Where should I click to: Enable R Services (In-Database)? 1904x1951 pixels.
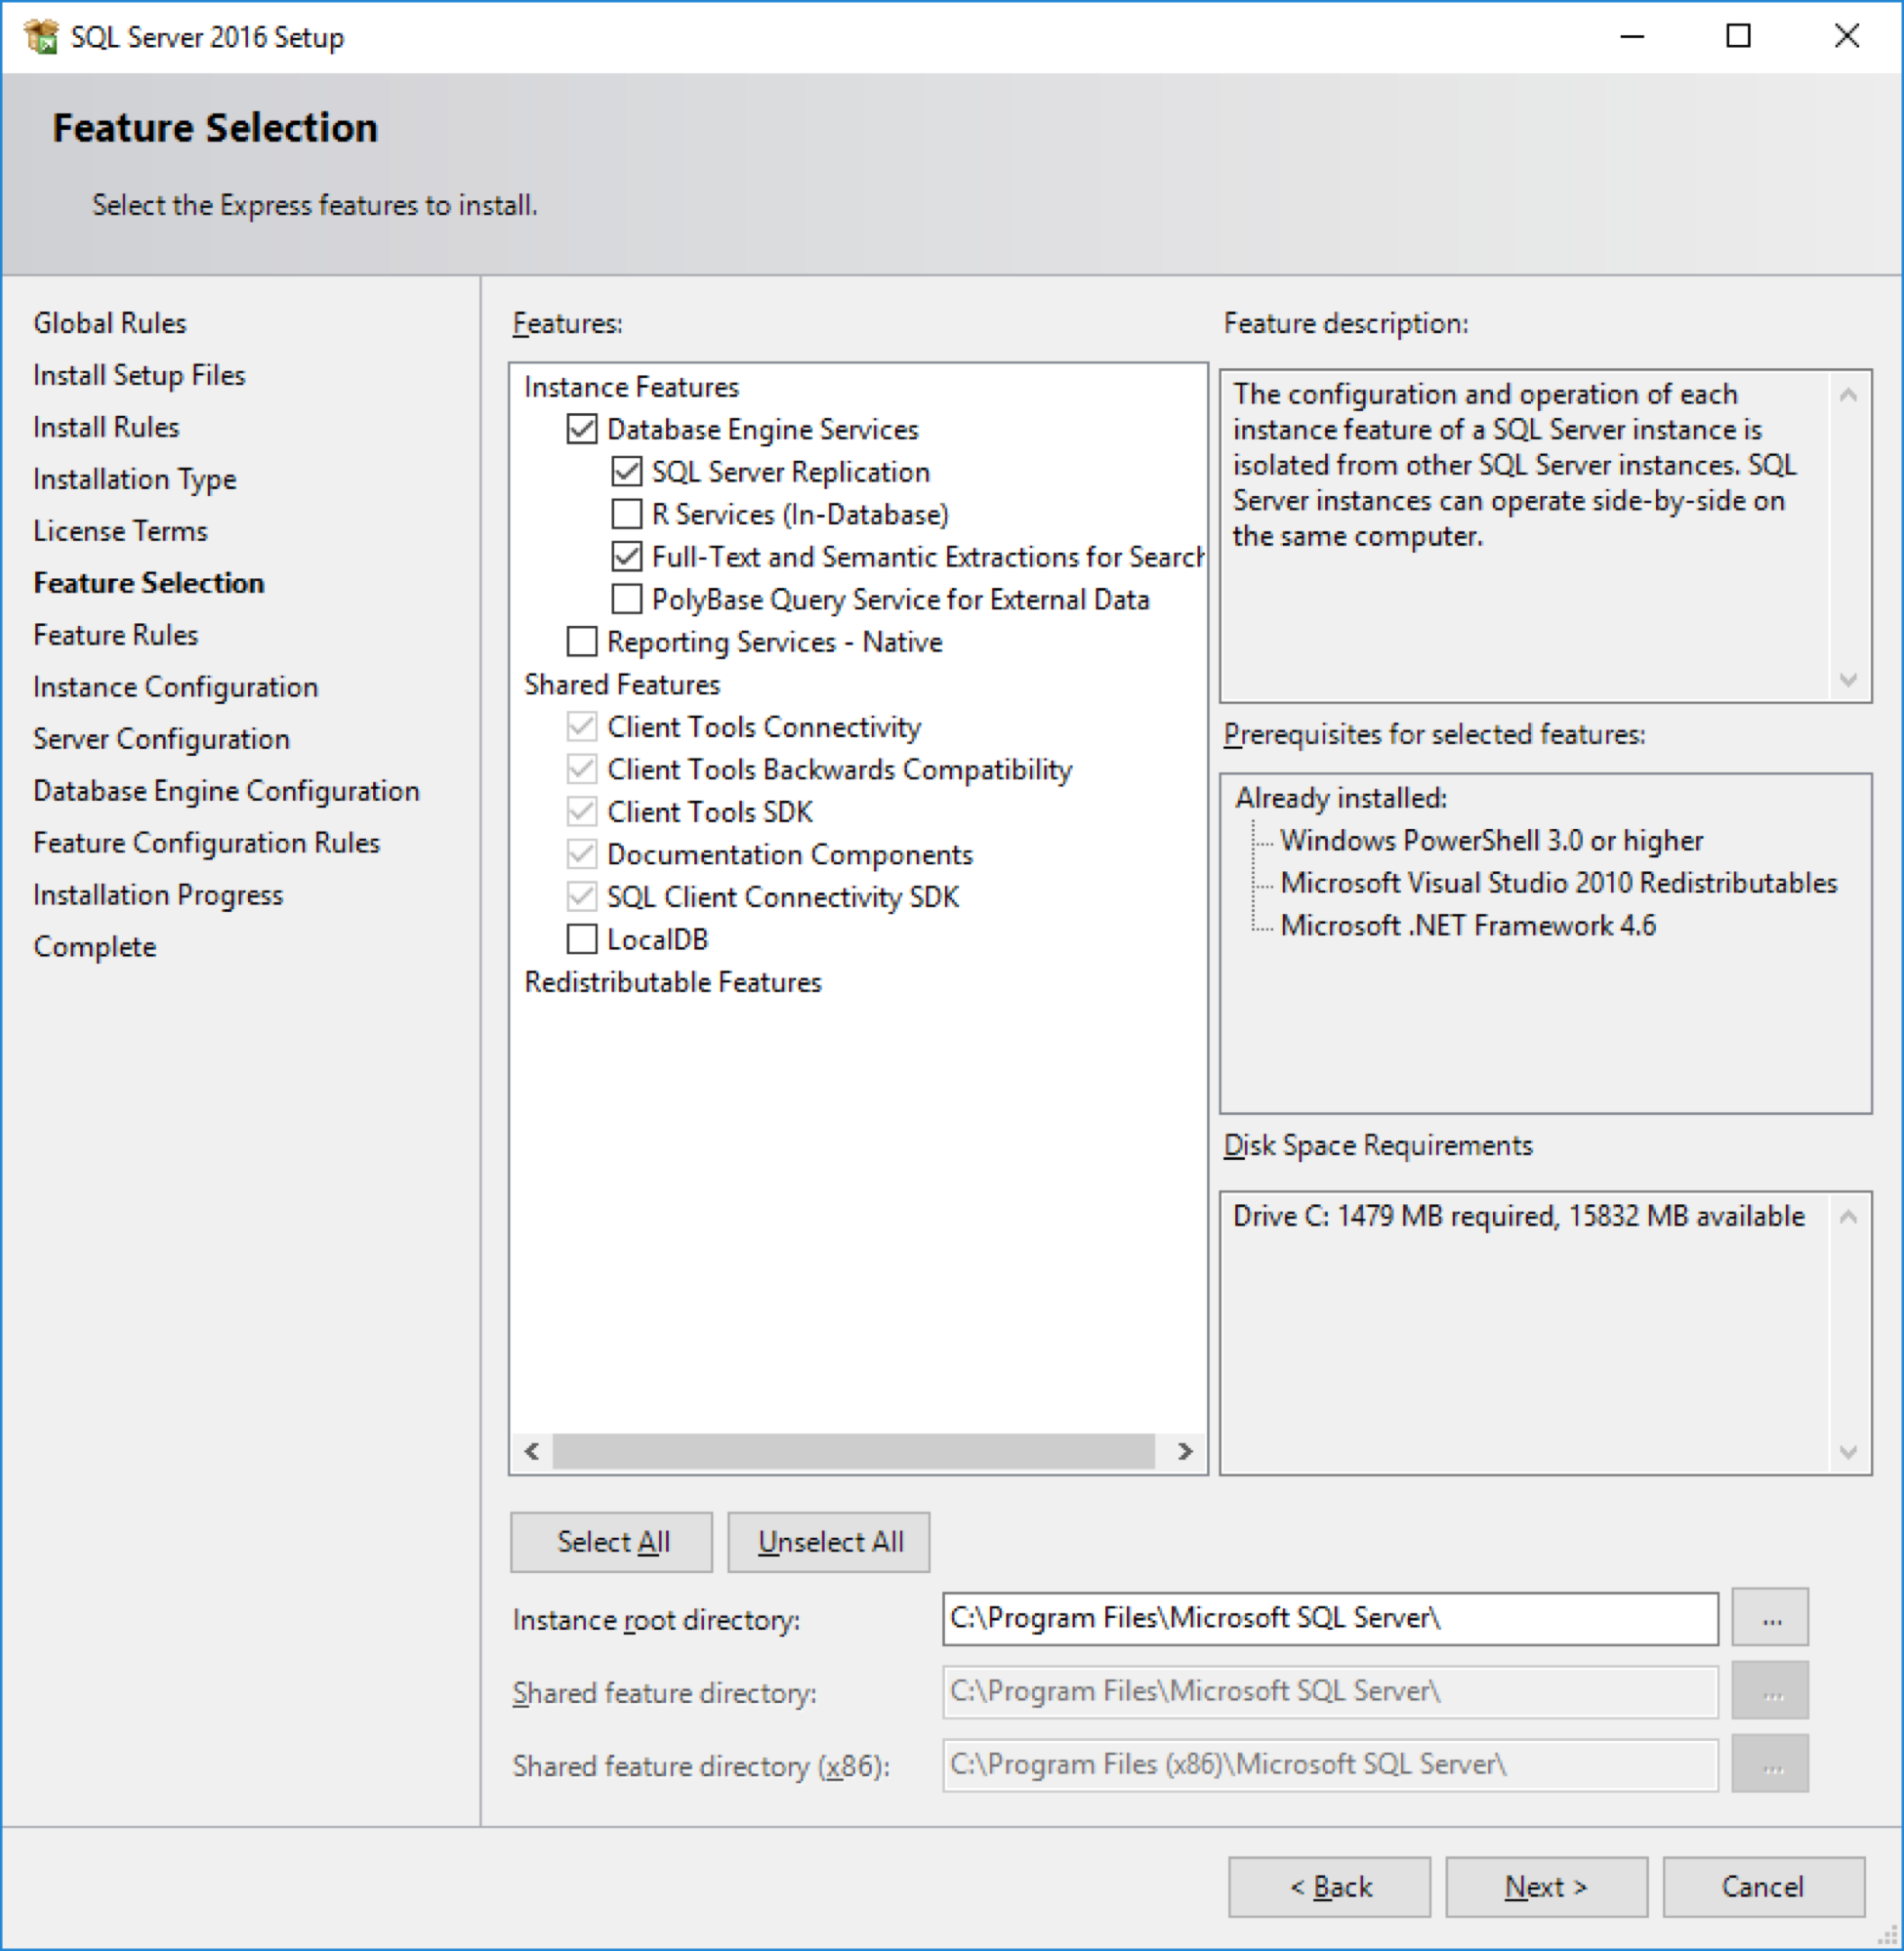(626, 514)
